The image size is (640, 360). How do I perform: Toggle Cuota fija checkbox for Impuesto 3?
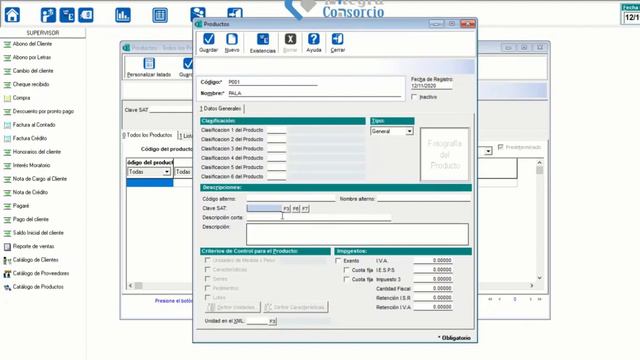[347, 279]
